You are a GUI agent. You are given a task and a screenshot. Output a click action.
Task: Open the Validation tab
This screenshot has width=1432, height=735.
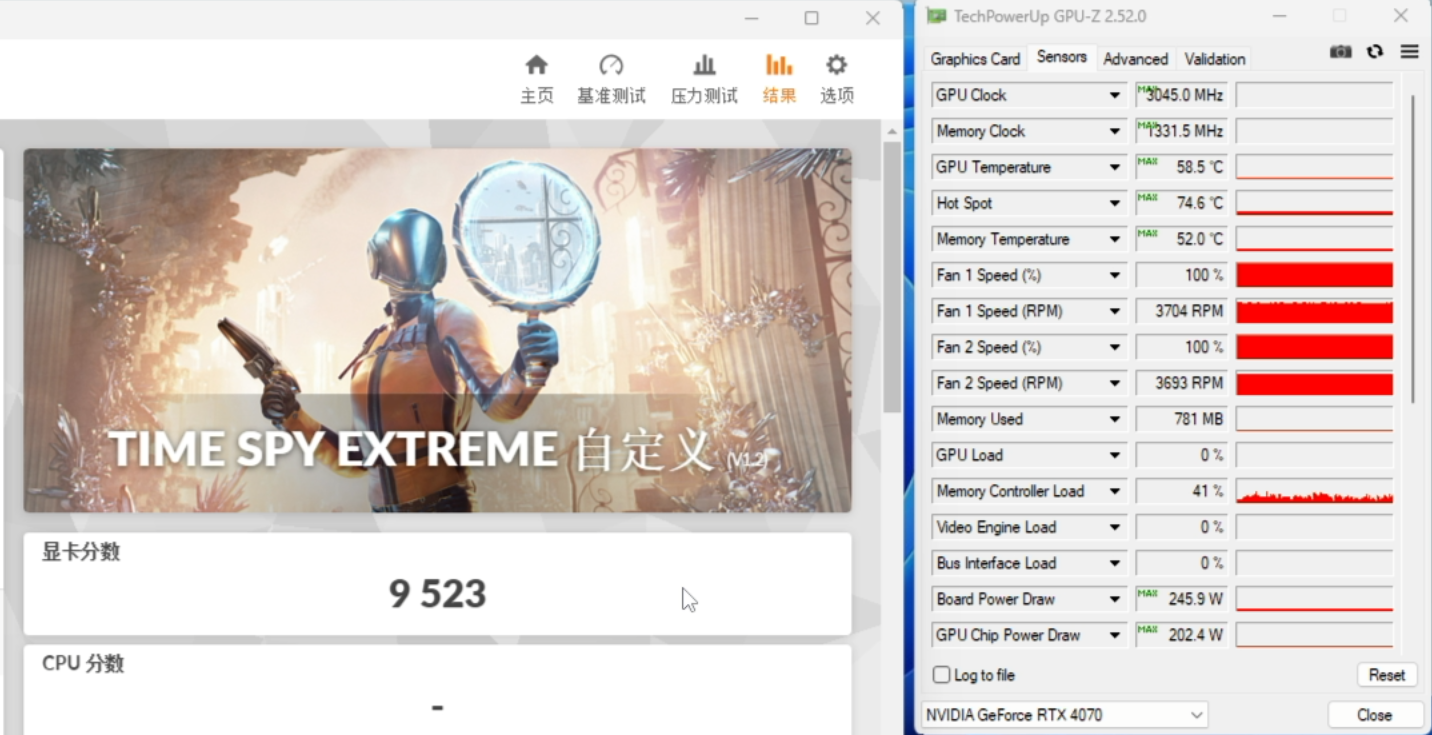point(1215,59)
